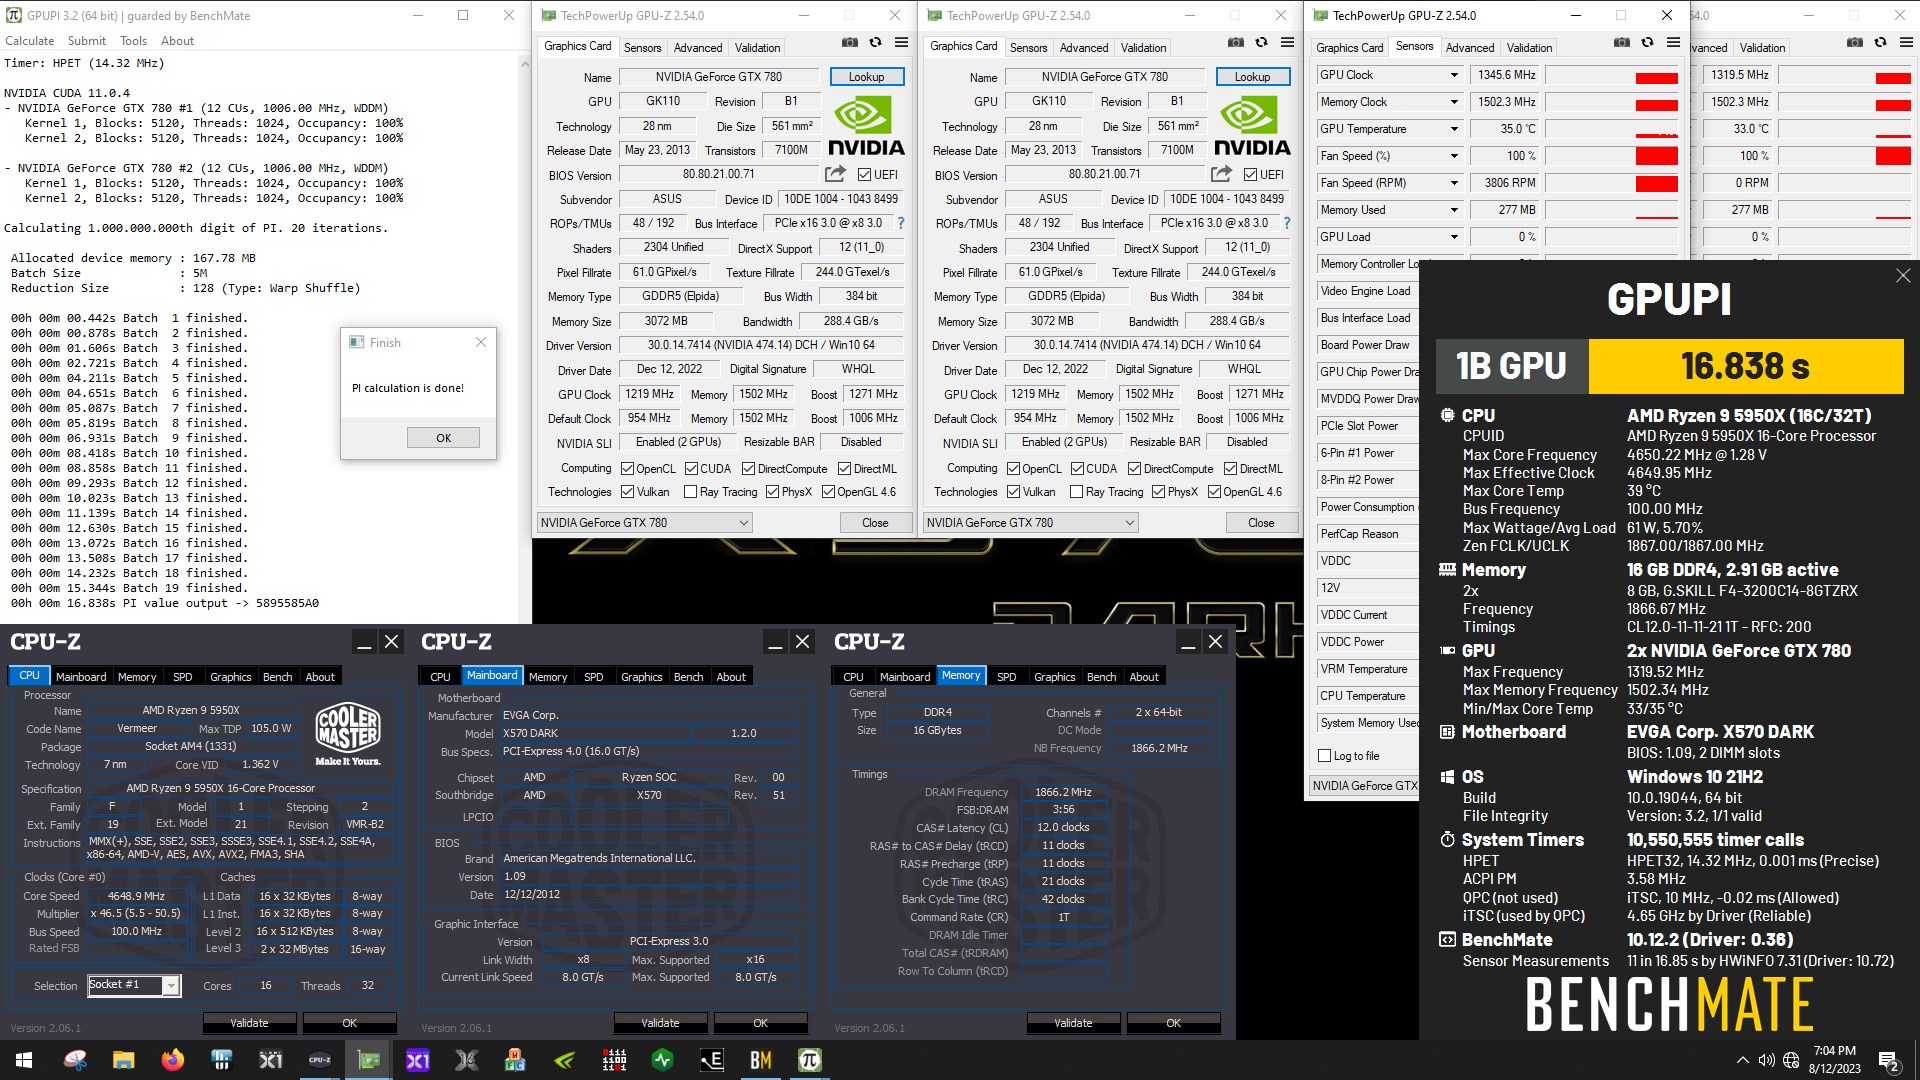The height and width of the screenshot is (1080, 1920).
Task: Toggle CUDA checkbox in leftmost GPU-Z window
Action: click(x=691, y=468)
